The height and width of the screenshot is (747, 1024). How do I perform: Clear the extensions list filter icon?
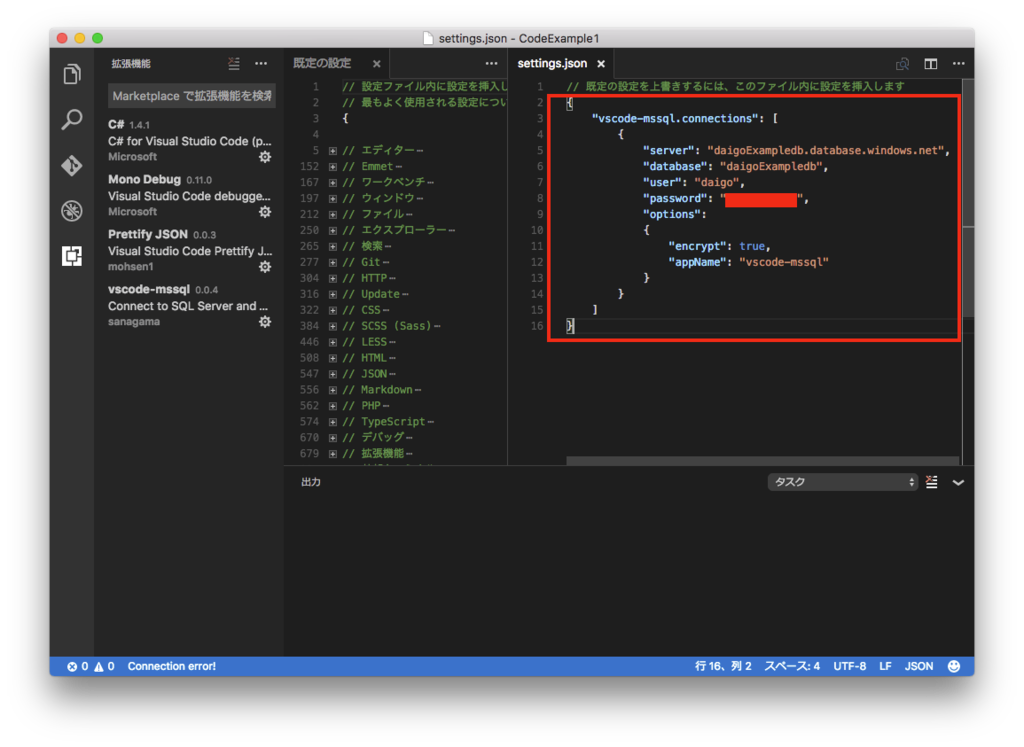[x=234, y=63]
